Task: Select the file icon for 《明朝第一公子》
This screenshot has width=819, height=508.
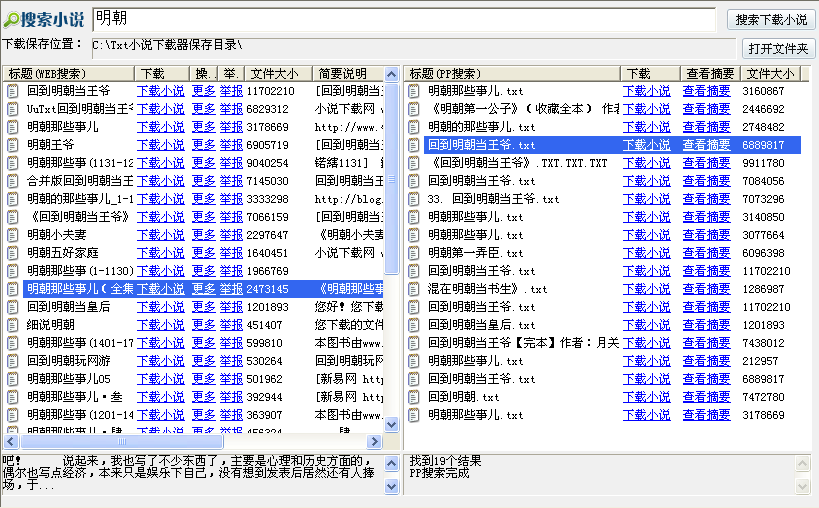Action: [x=415, y=109]
